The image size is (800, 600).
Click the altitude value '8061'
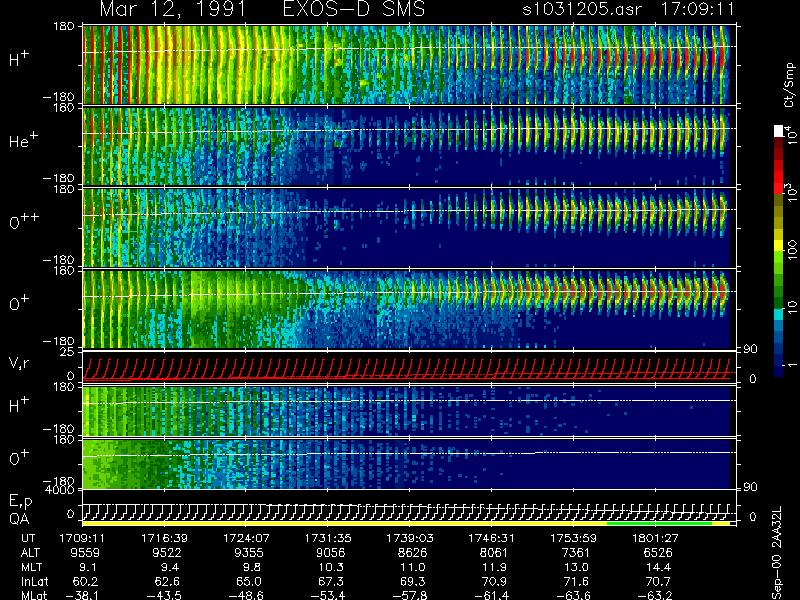point(494,553)
